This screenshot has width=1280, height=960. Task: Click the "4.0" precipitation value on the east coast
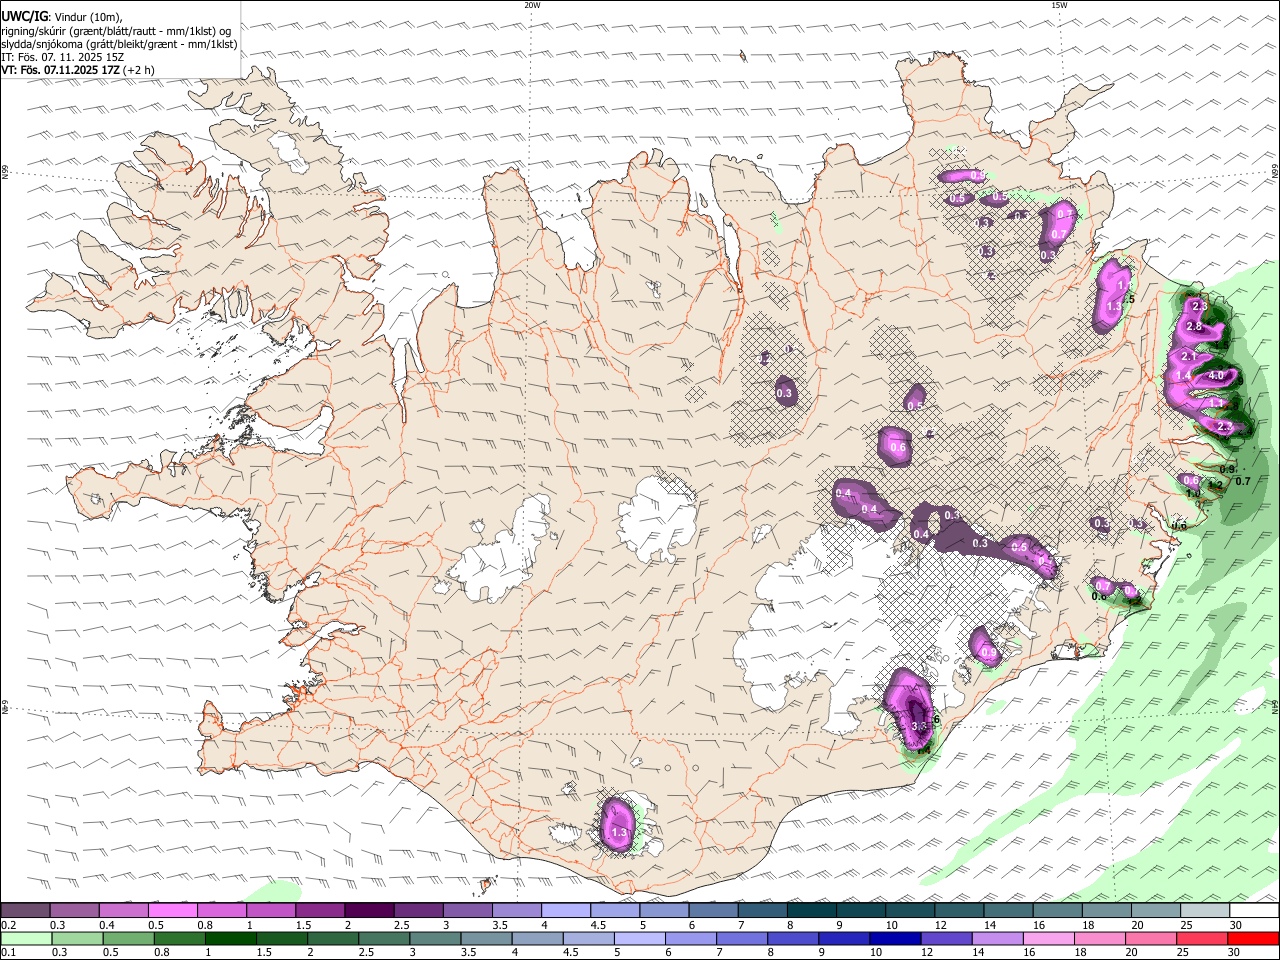(1216, 376)
